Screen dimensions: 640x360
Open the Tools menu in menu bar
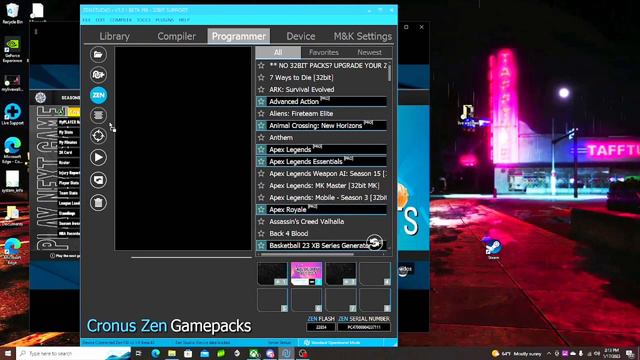pyautogui.click(x=144, y=20)
